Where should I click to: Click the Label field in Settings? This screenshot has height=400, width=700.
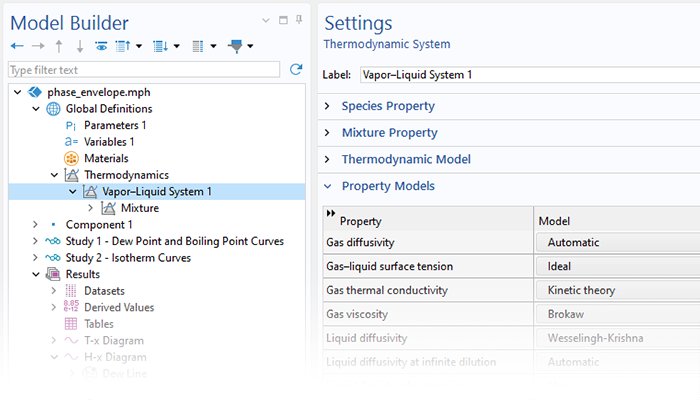pyautogui.click(x=530, y=75)
